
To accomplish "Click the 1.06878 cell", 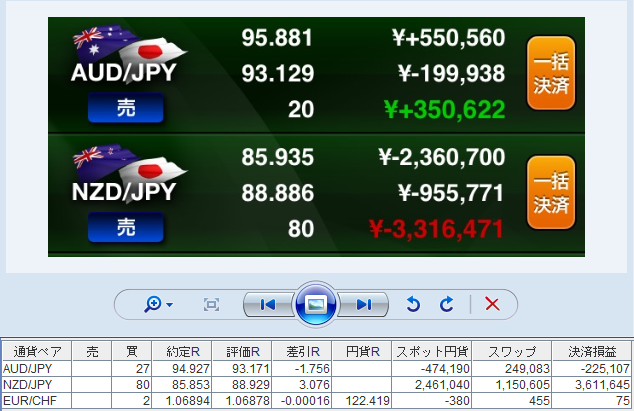I will click(242, 400).
